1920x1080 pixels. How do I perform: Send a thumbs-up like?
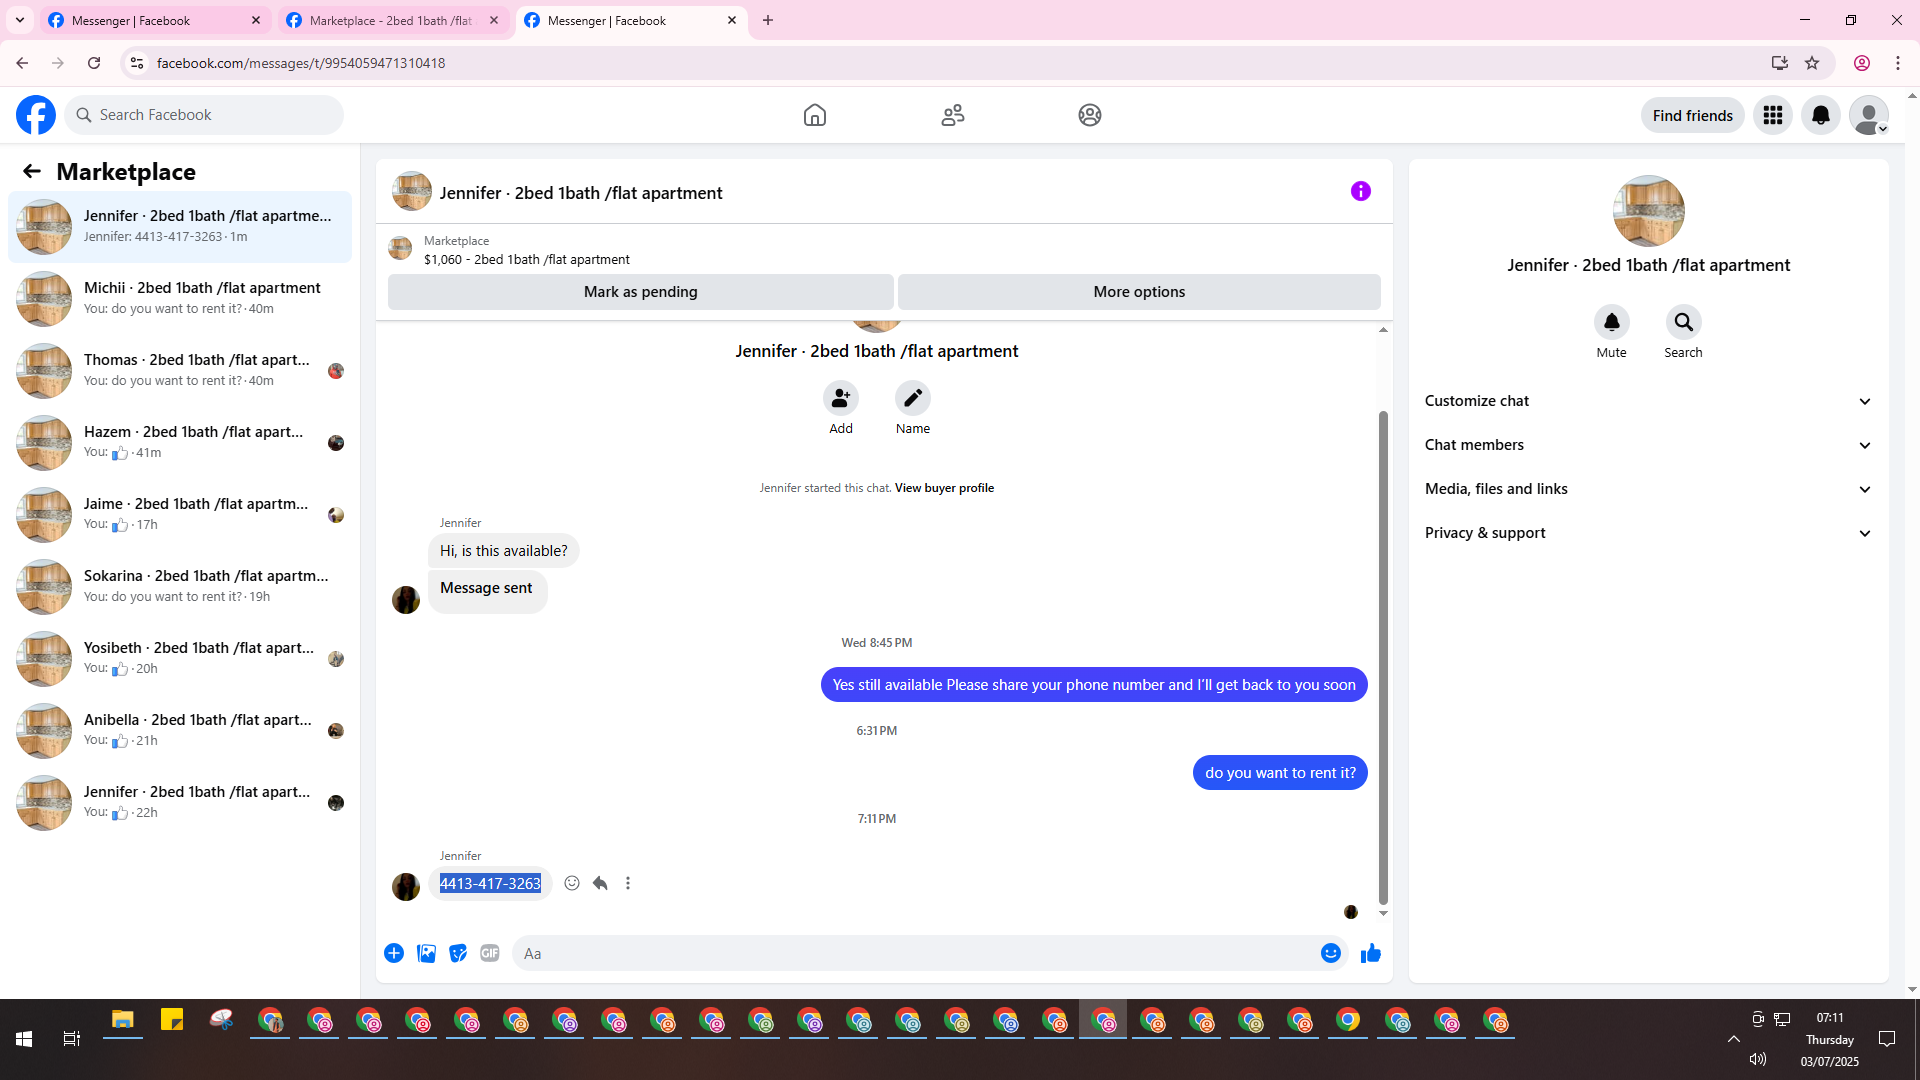pyautogui.click(x=1370, y=953)
